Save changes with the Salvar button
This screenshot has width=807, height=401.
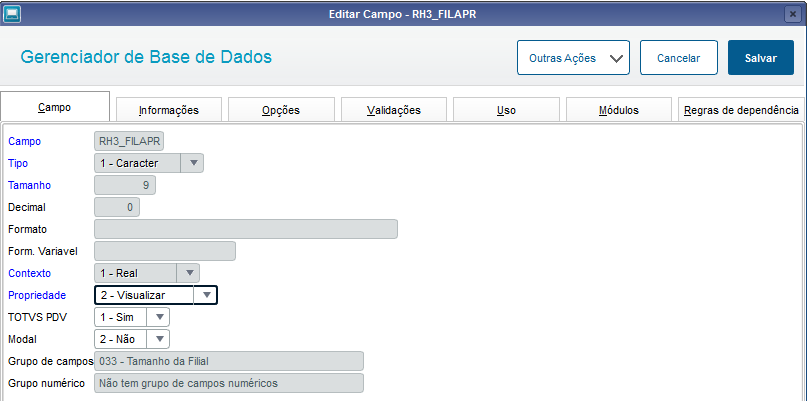coord(761,58)
